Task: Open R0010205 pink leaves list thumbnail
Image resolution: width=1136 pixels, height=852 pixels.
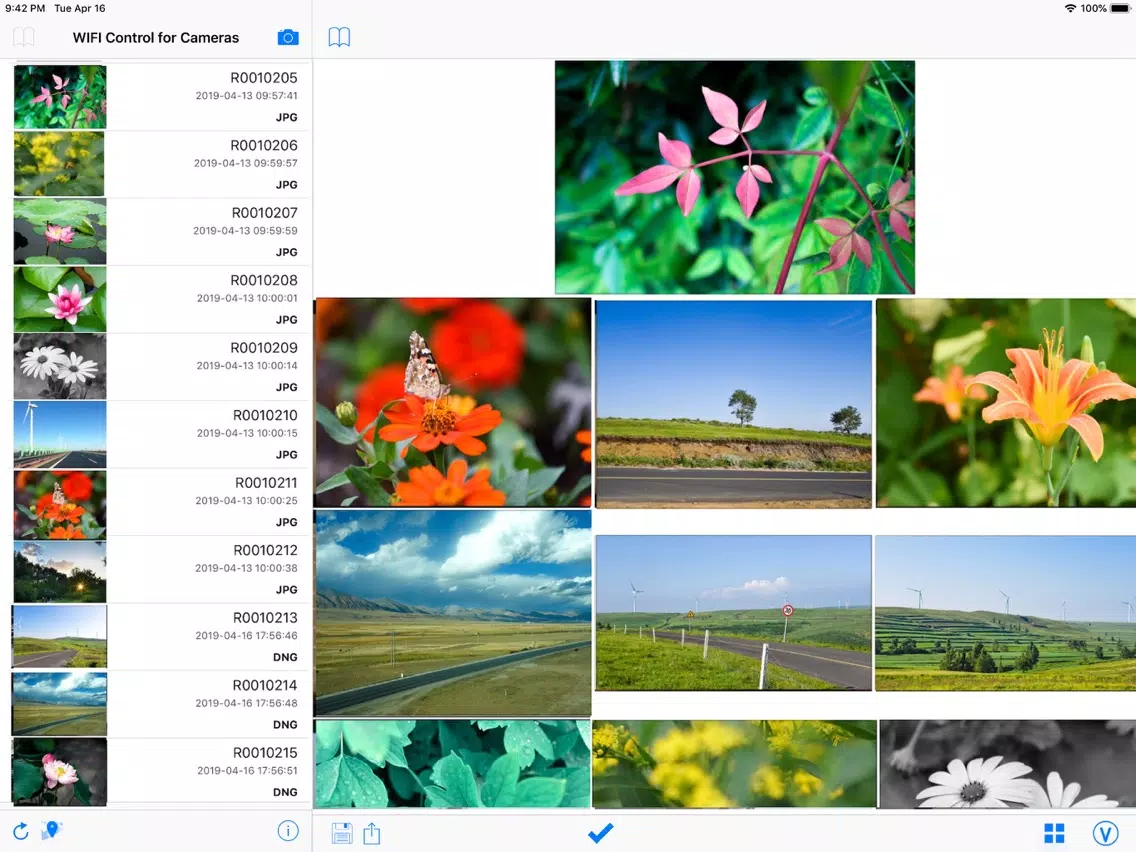Action: click(60, 97)
